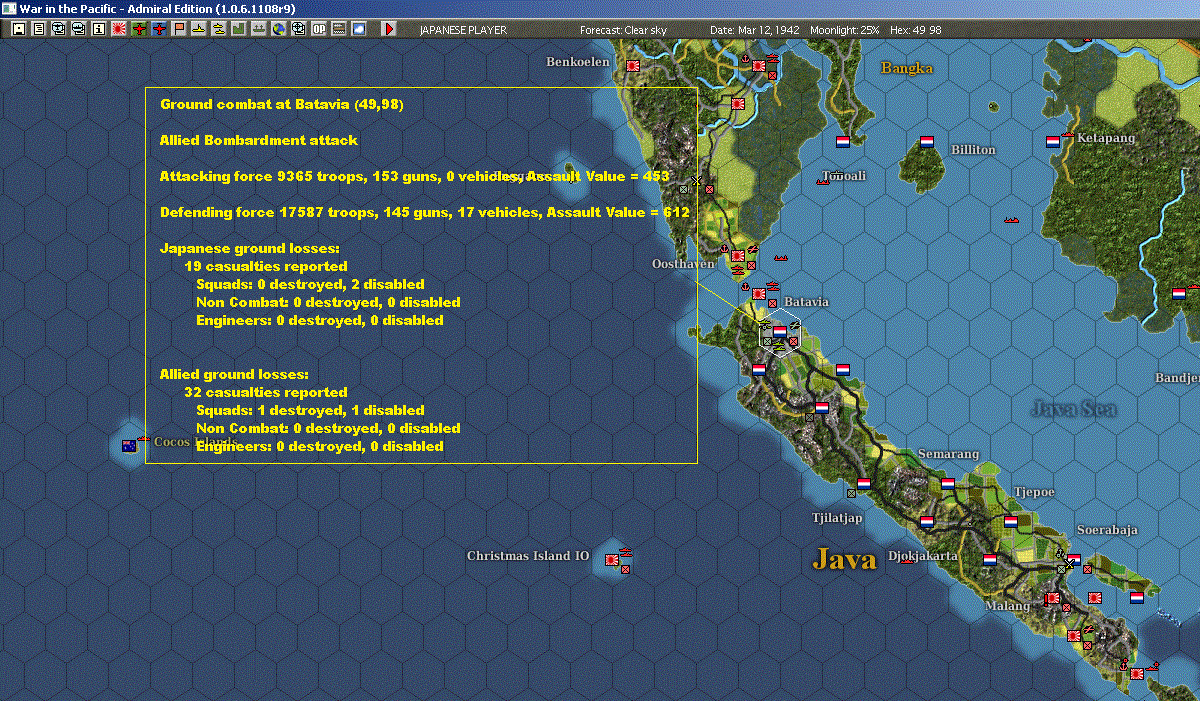
Task: Open the globe world map toolbar icon
Action: [278, 29]
